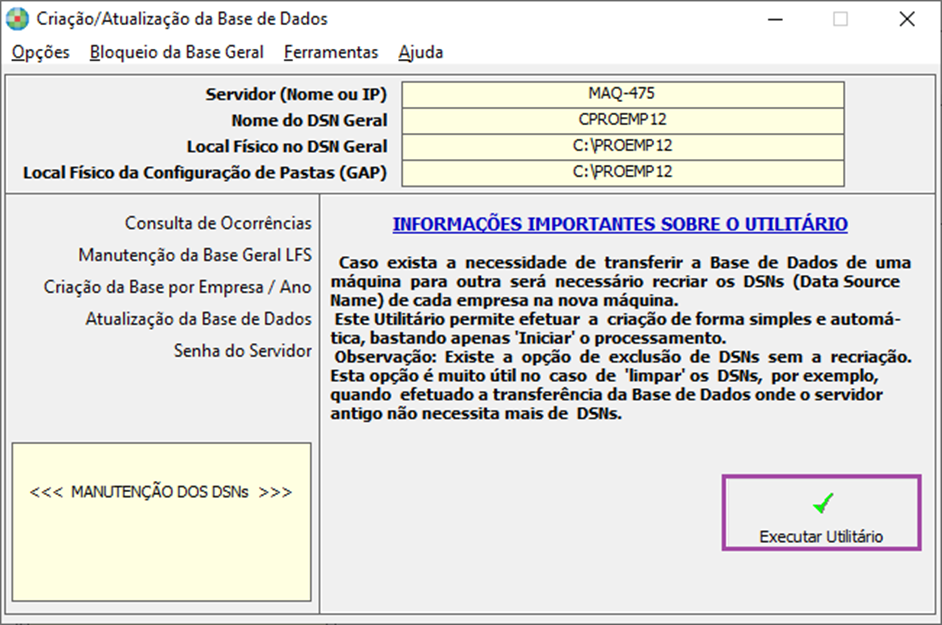Screen dimensions: 942x625
Task: Click the Nome do DSN Geral label
Action: point(309,120)
